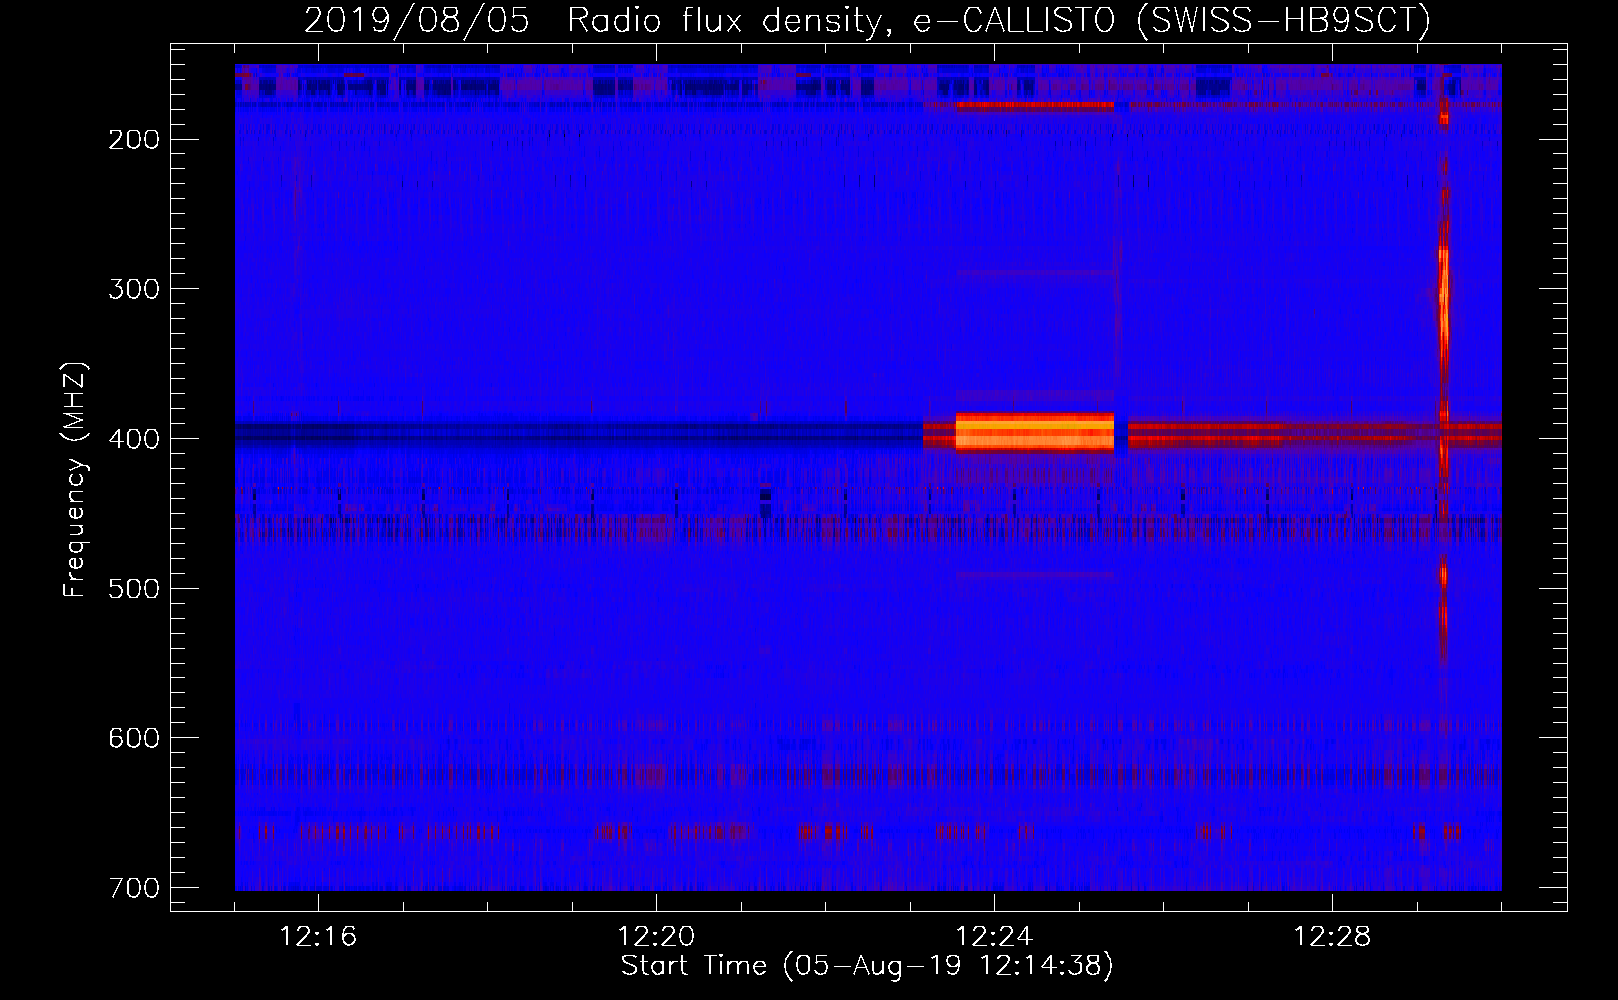This screenshot has height=1000, width=1618.
Task: Click the 'Start Time (05-Aug-19 12:14:38)' label
Action: (x=867, y=966)
